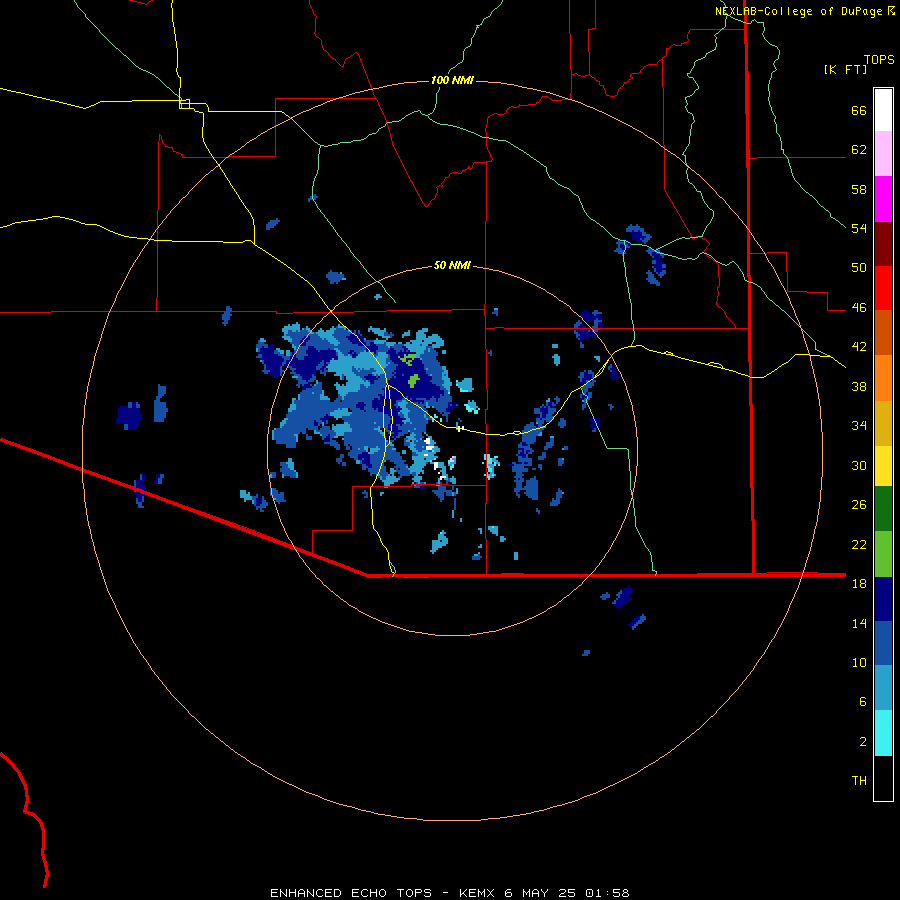Click the "100 NMI" range ring label
The width and height of the screenshot is (900, 900).
[x=452, y=80]
